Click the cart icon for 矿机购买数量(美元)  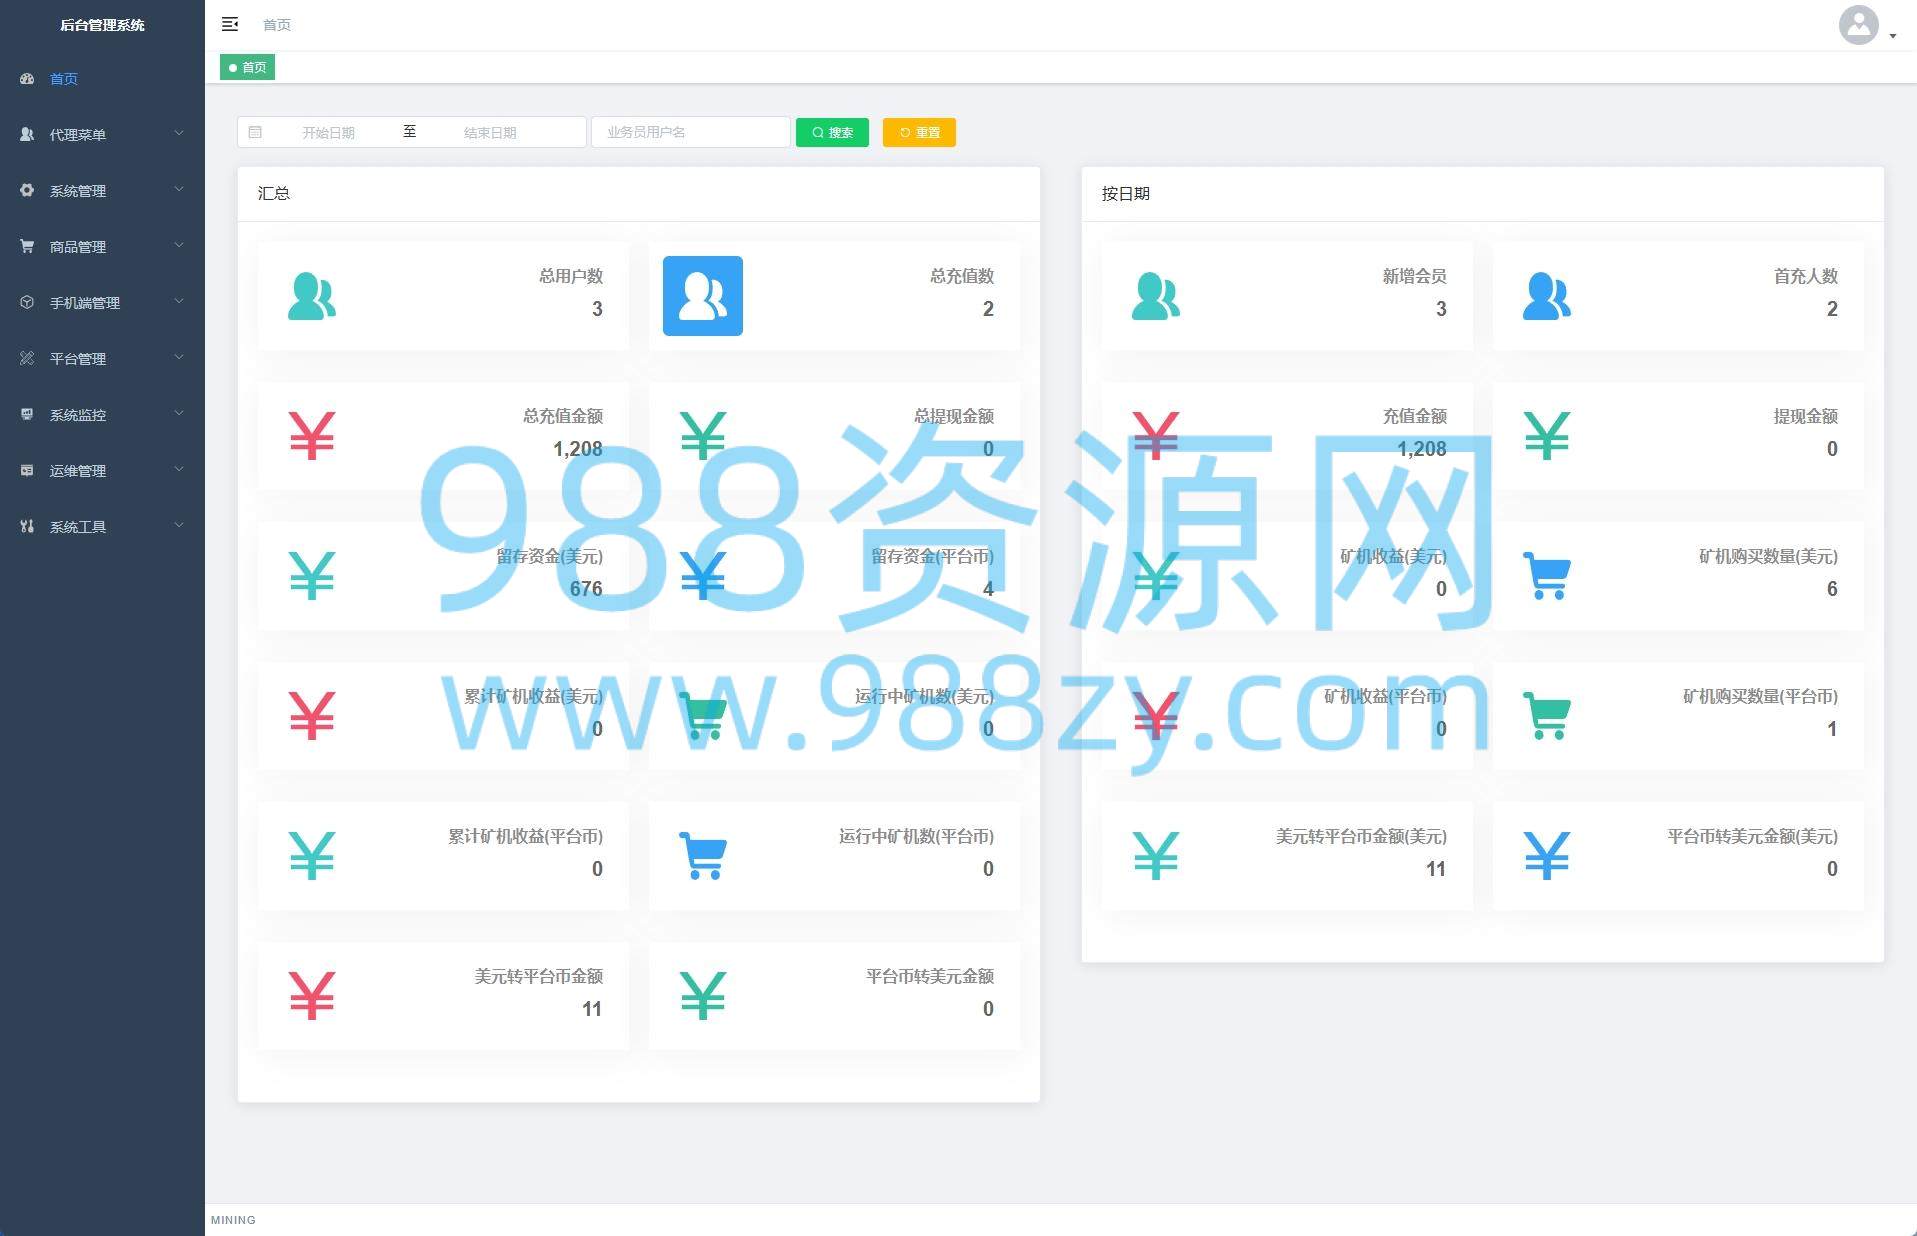point(1546,576)
